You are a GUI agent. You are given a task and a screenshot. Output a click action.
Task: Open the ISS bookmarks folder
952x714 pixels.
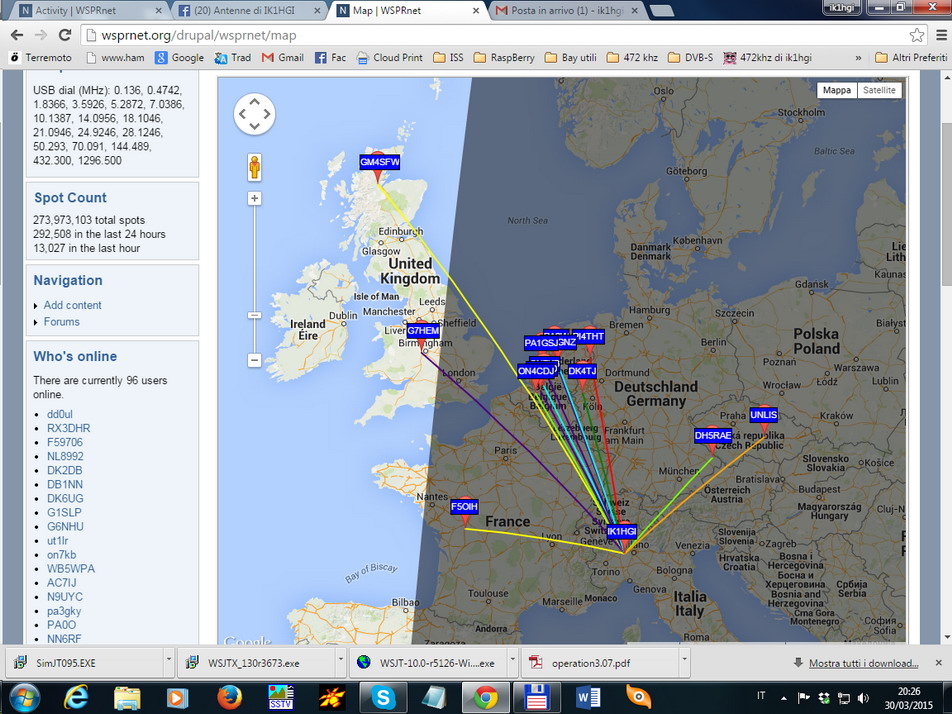coord(448,58)
